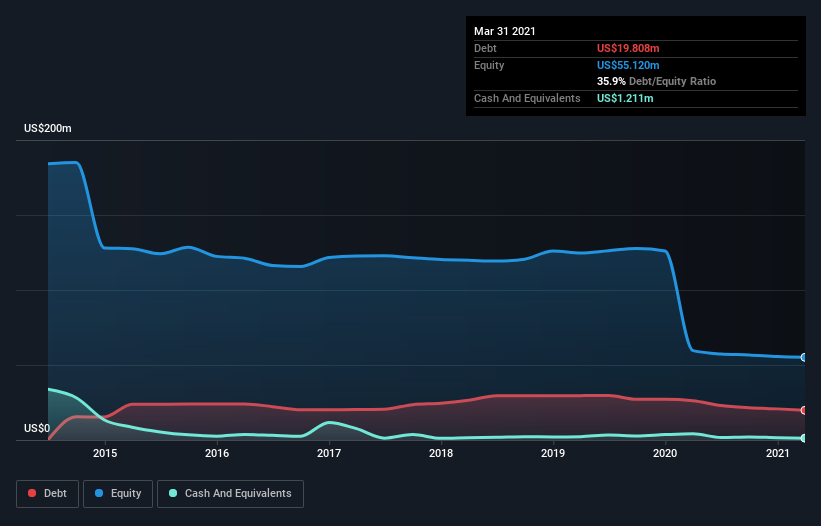Click the US$55.120m equity value
821x526 pixels.
click(628, 65)
